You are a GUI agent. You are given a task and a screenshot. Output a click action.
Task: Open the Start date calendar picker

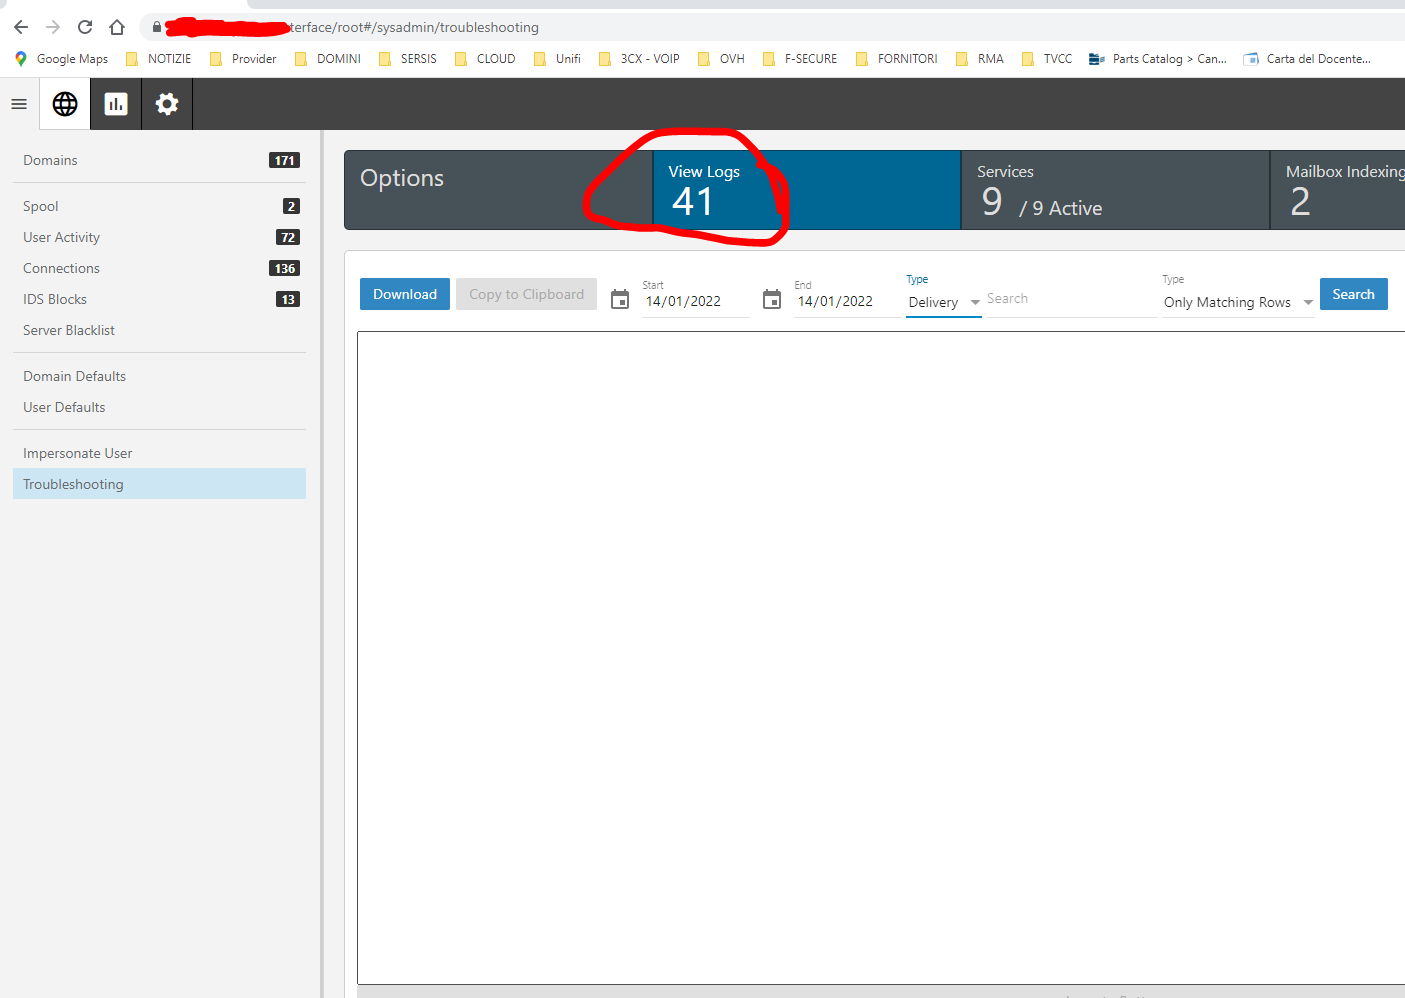click(x=620, y=299)
